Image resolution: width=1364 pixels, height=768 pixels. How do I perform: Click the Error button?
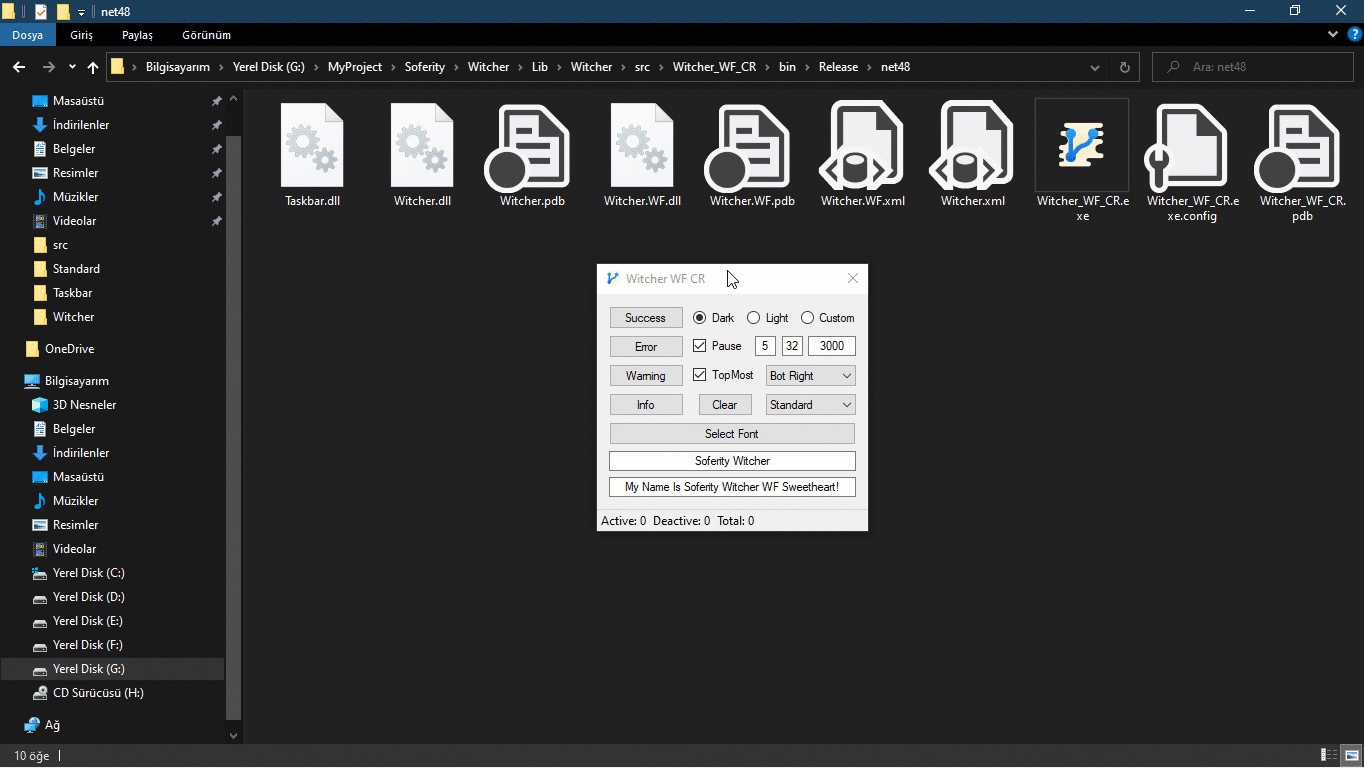pos(646,347)
